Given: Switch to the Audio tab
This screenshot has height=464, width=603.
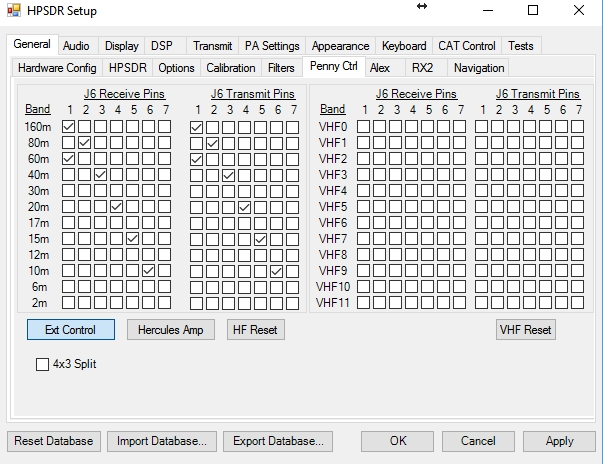Looking at the screenshot, I should pyautogui.click(x=76, y=46).
